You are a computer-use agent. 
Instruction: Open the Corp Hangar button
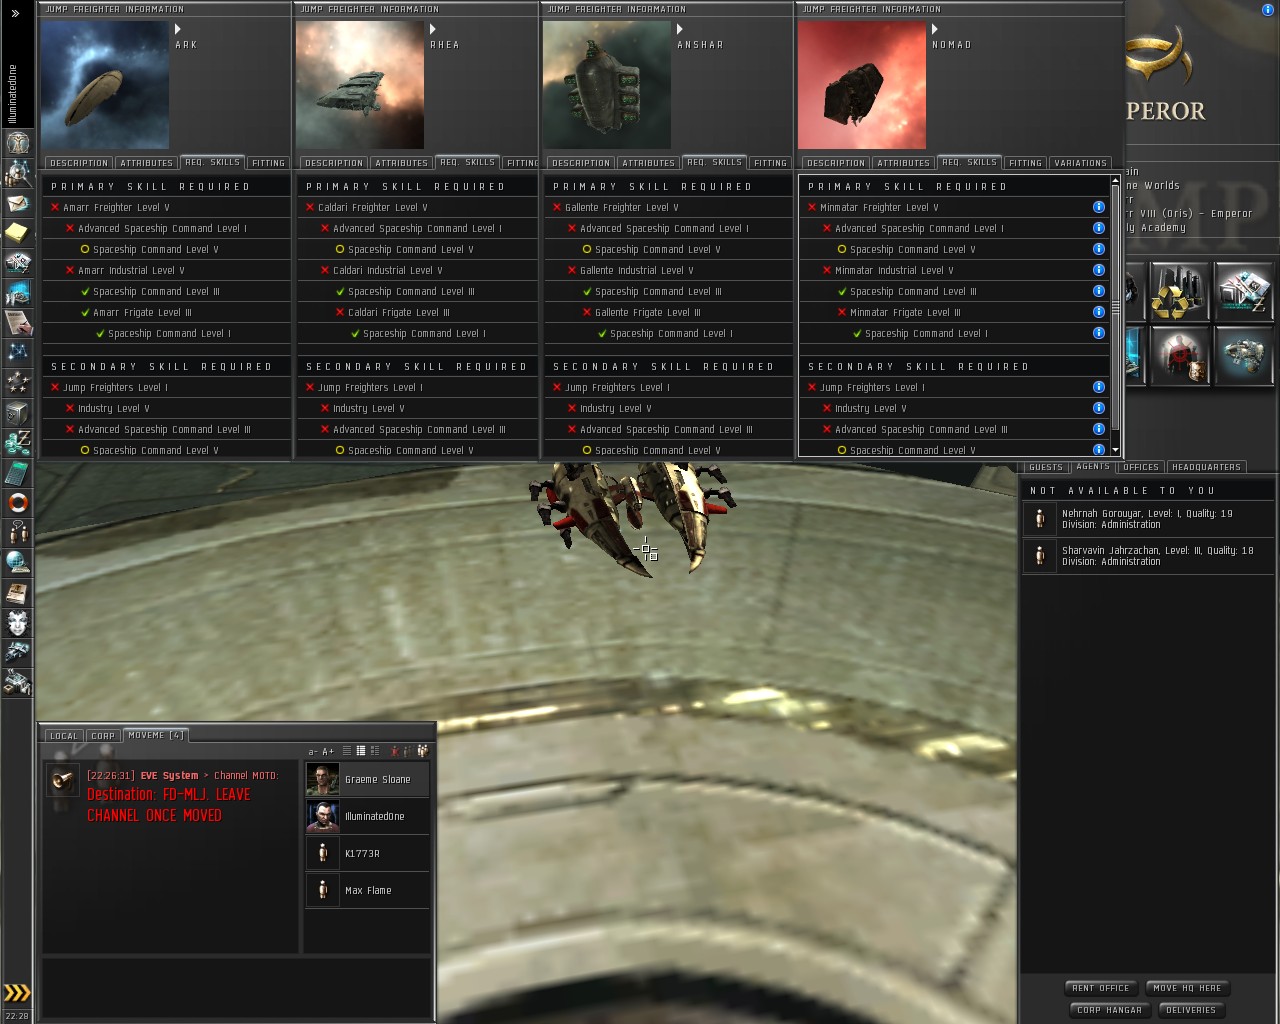pos(1110,1010)
